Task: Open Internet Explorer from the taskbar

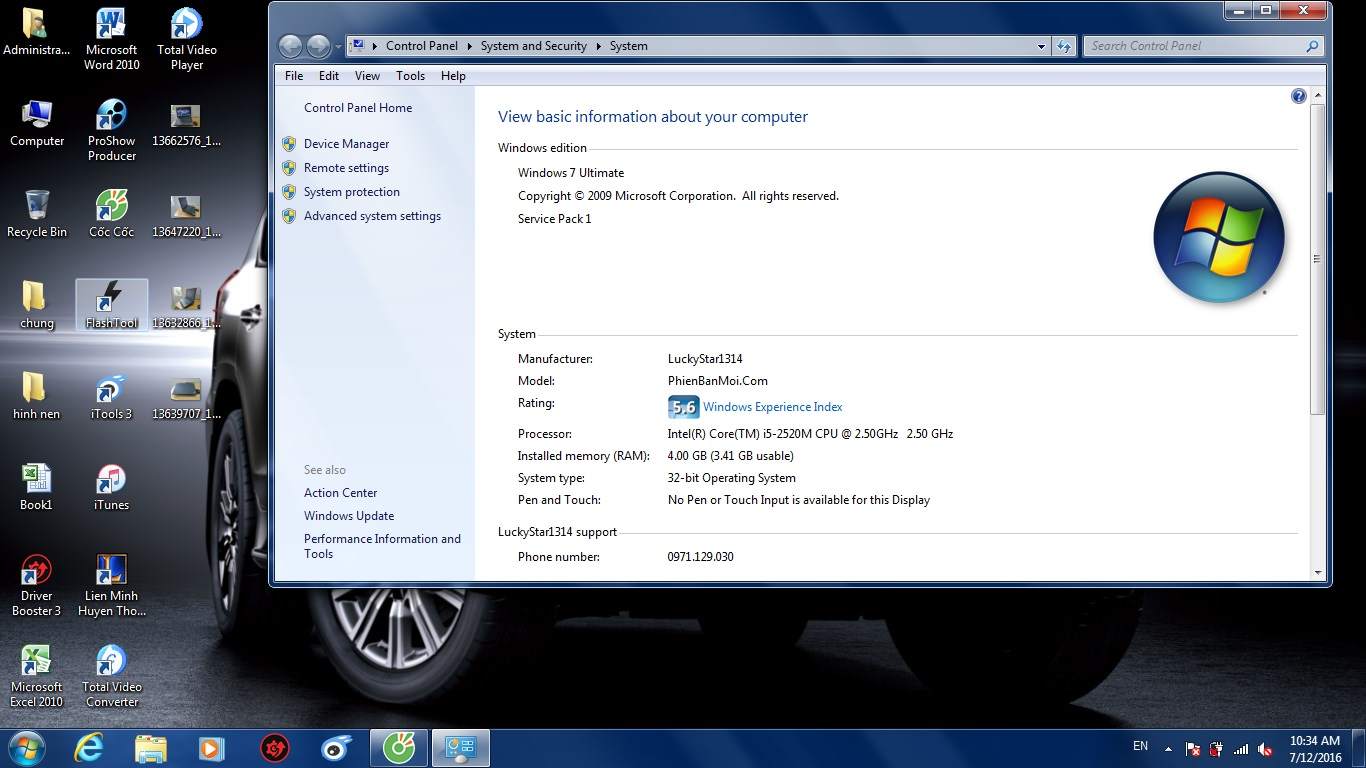Action: [x=90, y=747]
